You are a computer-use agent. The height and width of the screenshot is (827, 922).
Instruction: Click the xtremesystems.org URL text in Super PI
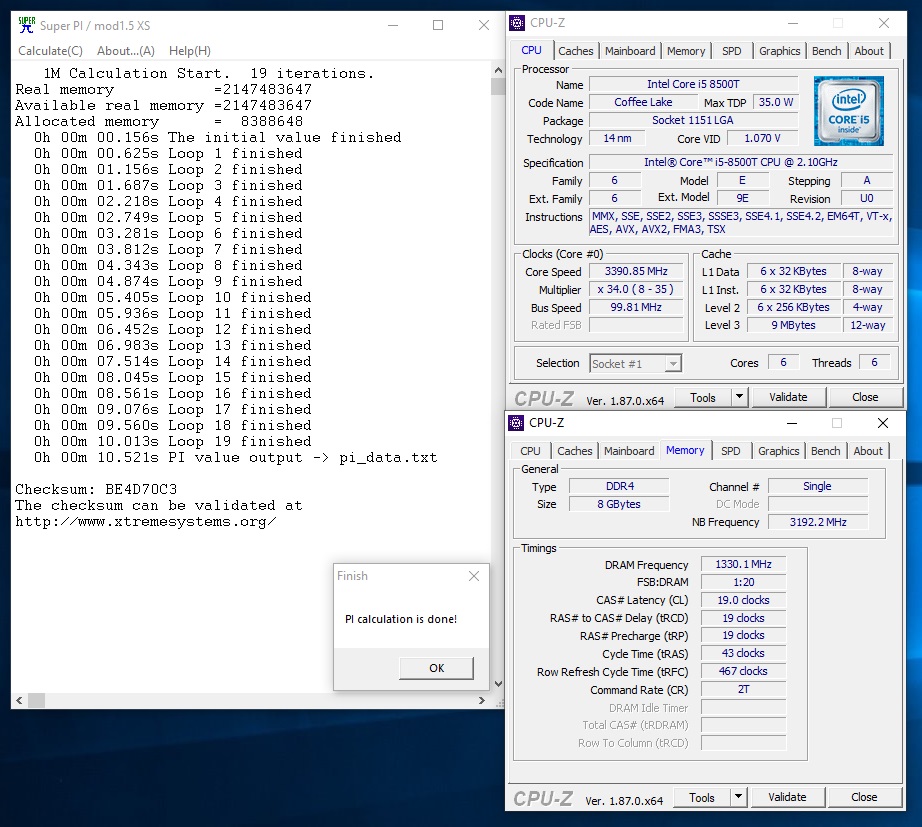pos(145,522)
